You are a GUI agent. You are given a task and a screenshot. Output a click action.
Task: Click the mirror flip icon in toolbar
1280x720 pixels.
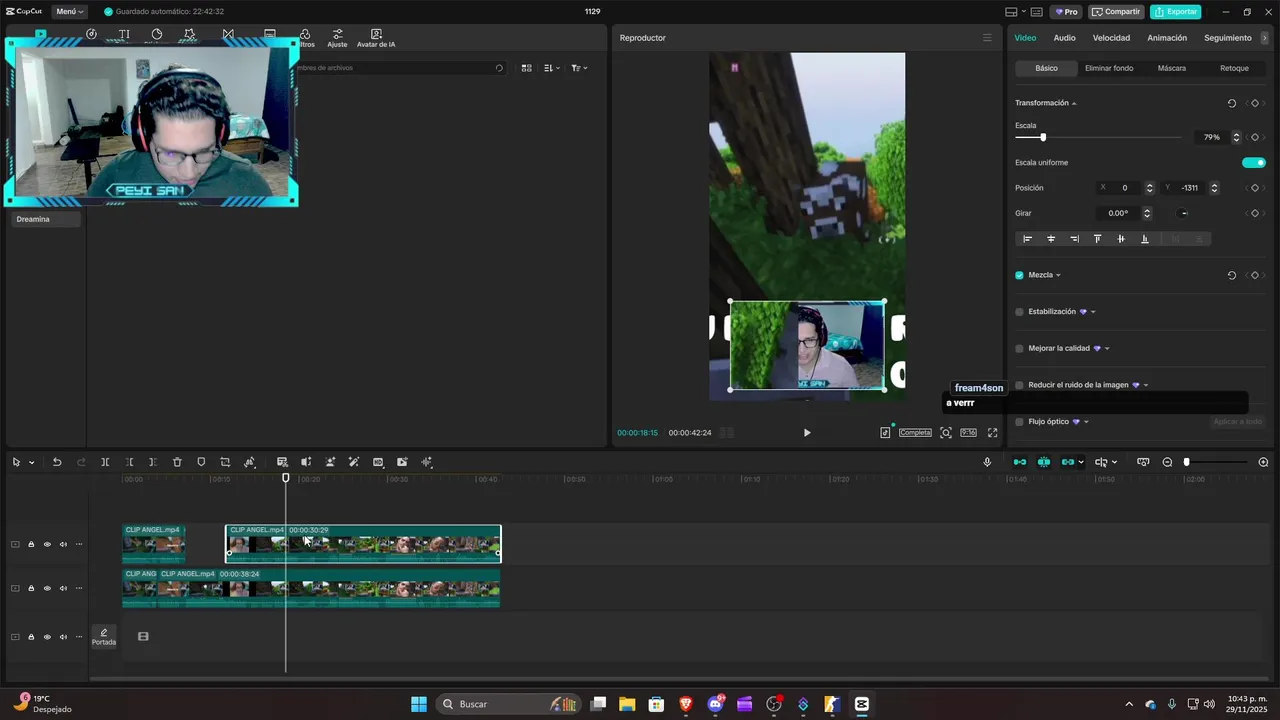click(x=306, y=462)
